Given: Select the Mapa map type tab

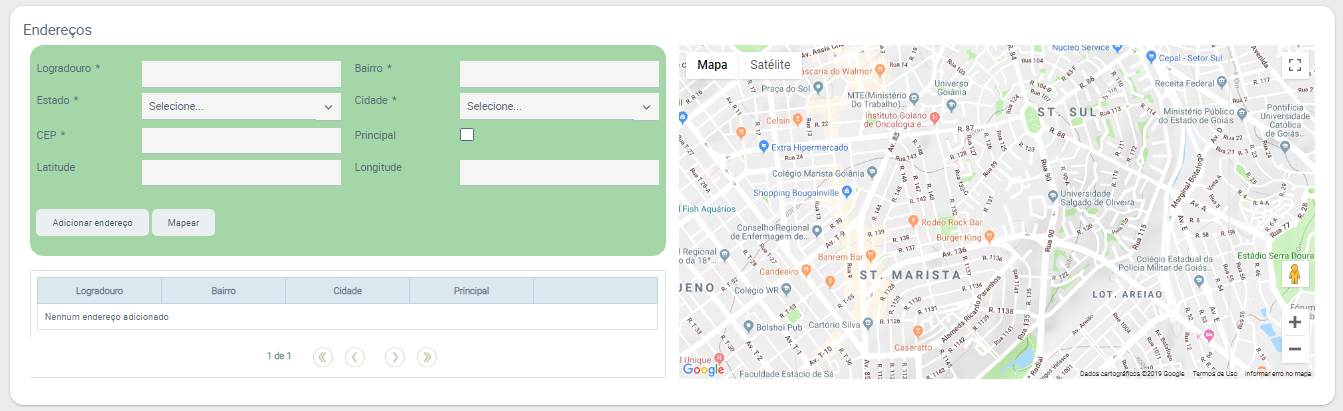Looking at the screenshot, I should tap(712, 65).
